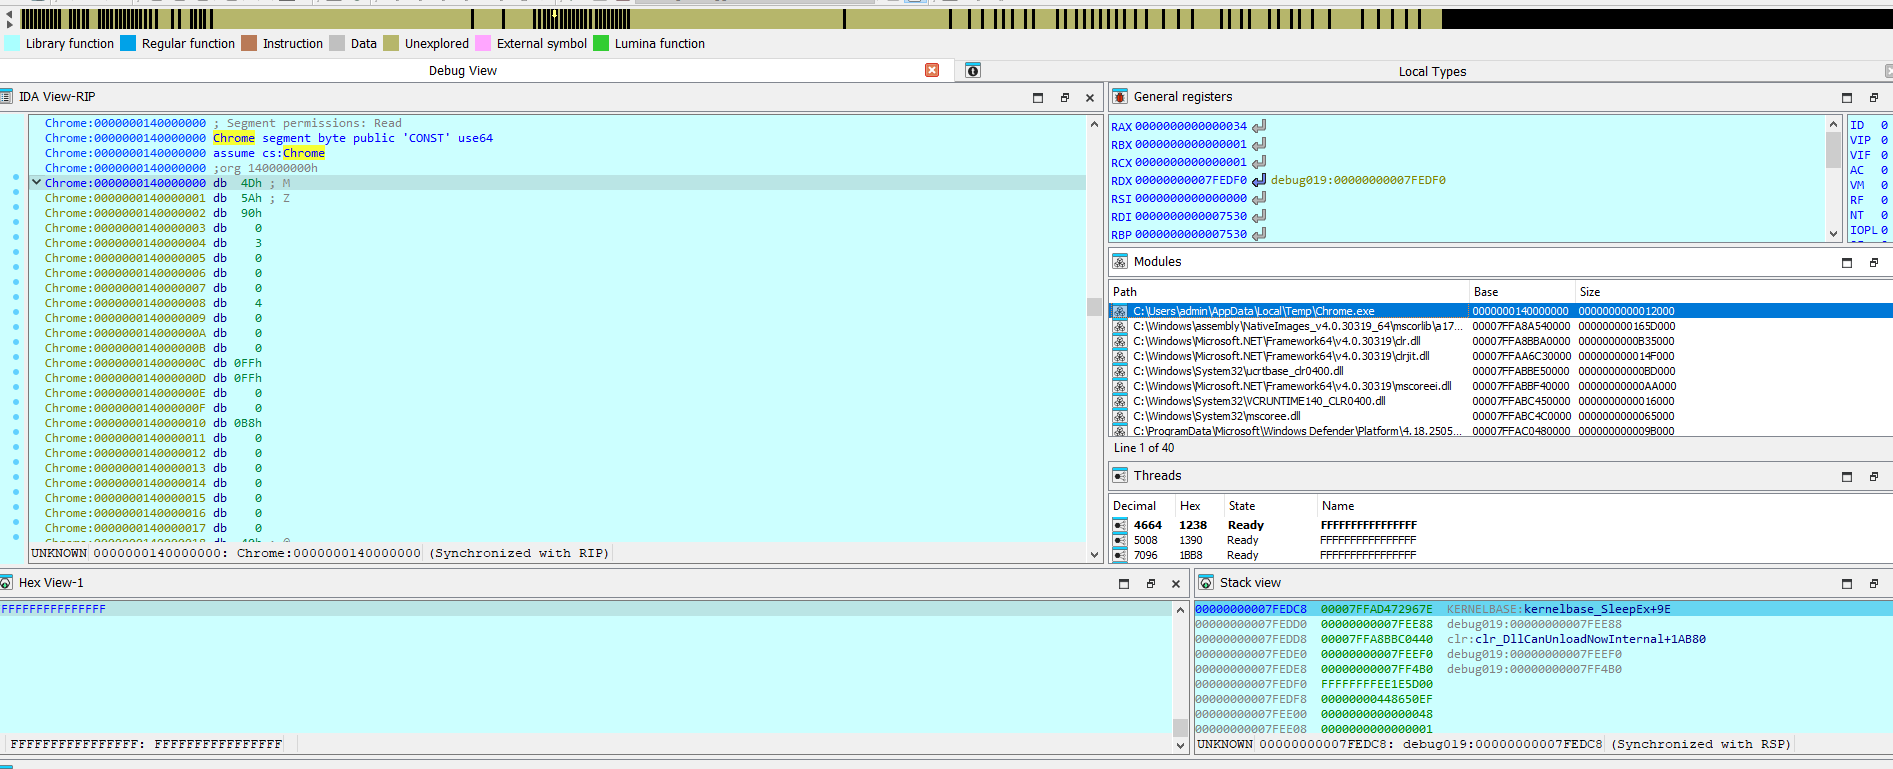Select the kernelbase_SleepEx+9E stack entry
Screen dimensions: 1893x769
[1543, 609]
